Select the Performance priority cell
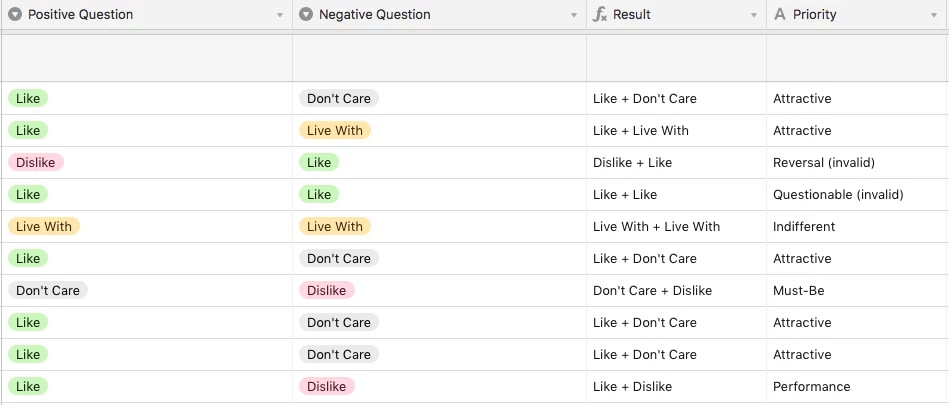Screen dimensions: 949x405 coord(857,386)
